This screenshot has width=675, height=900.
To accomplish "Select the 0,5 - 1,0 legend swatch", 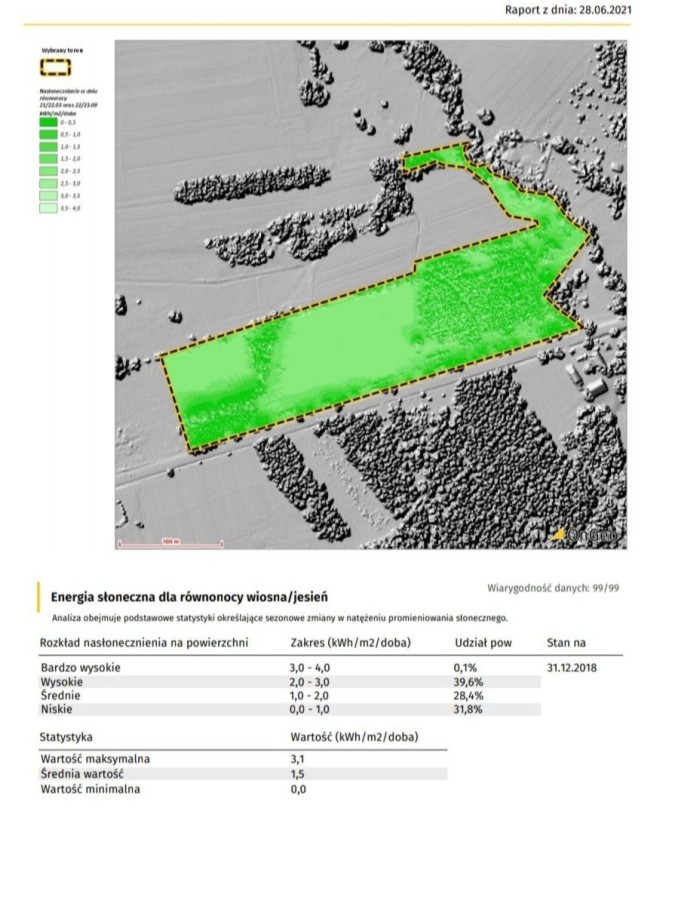I will (x=48, y=134).
